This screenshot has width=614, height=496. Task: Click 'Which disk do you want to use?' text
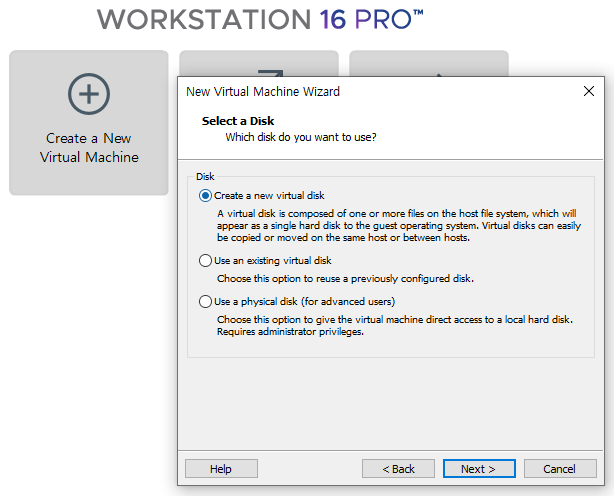click(301, 137)
